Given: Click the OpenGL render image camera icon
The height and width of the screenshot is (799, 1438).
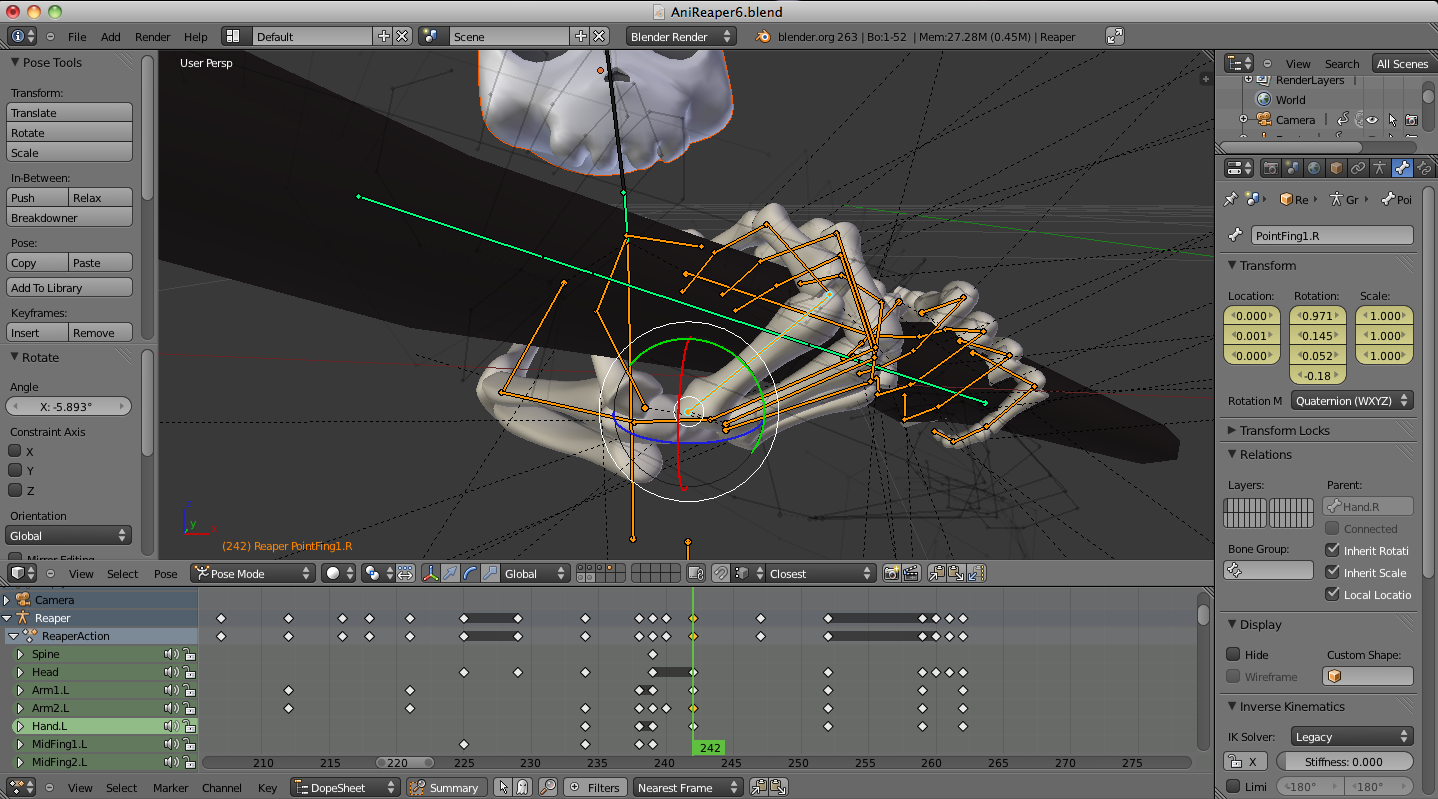Looking at the screenshot, I should (x=891, y=573).
